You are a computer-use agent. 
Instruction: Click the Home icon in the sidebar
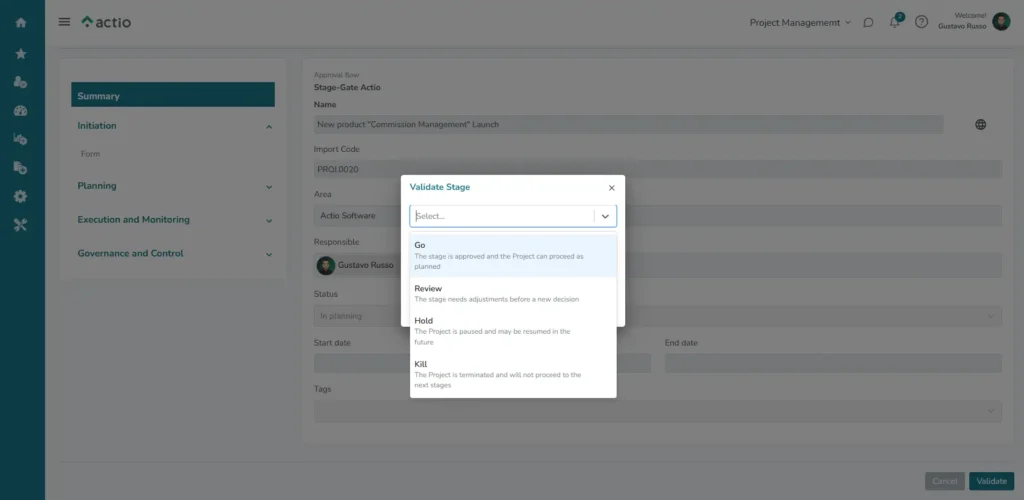[21, 22]
